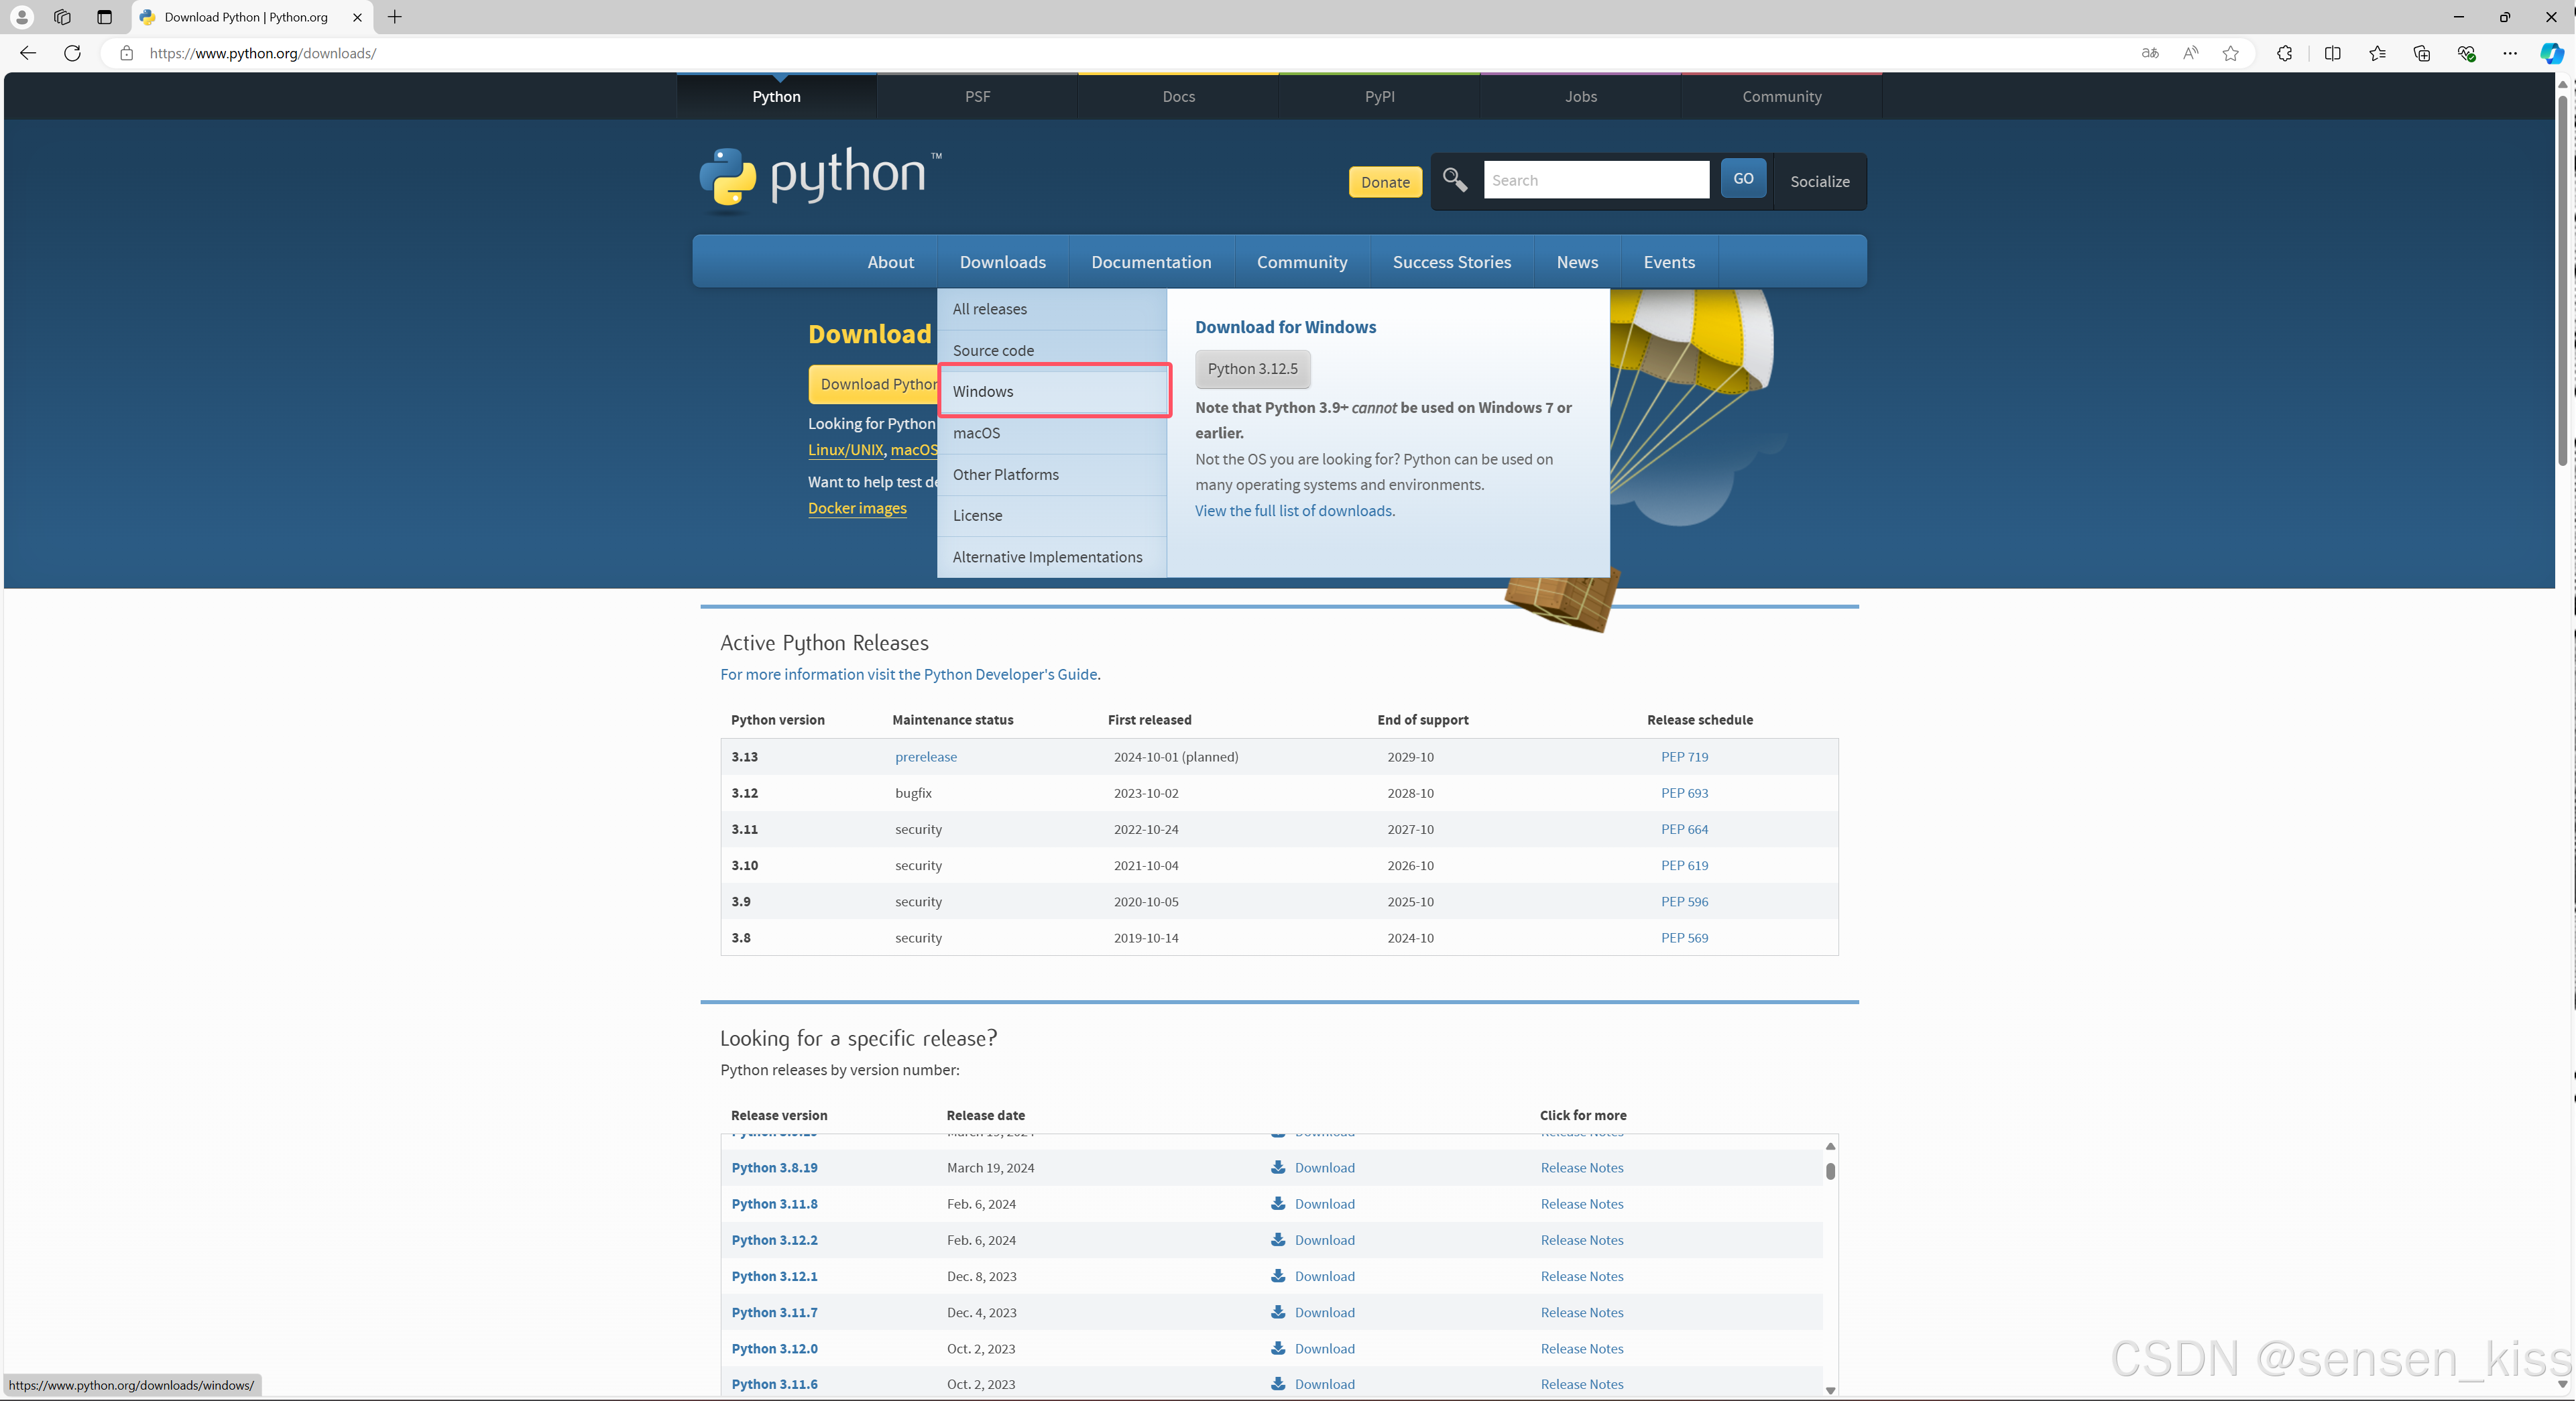Click download icon for Python 3.12.1
Screen dimensions: 2576x1401
[x=1278, y=1275]
